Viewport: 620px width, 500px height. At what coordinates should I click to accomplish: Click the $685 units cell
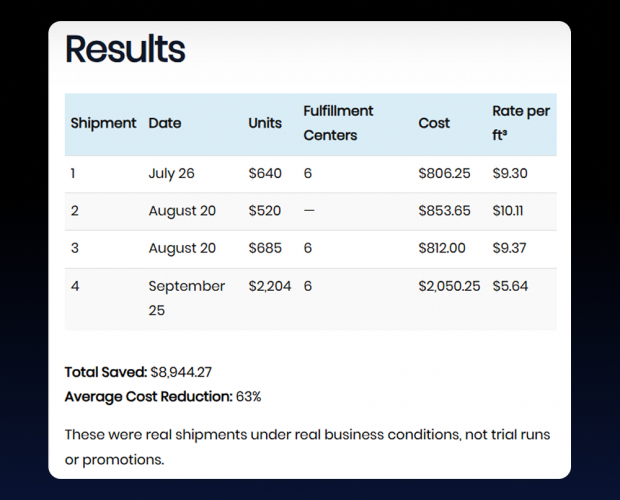coord(265,248)
